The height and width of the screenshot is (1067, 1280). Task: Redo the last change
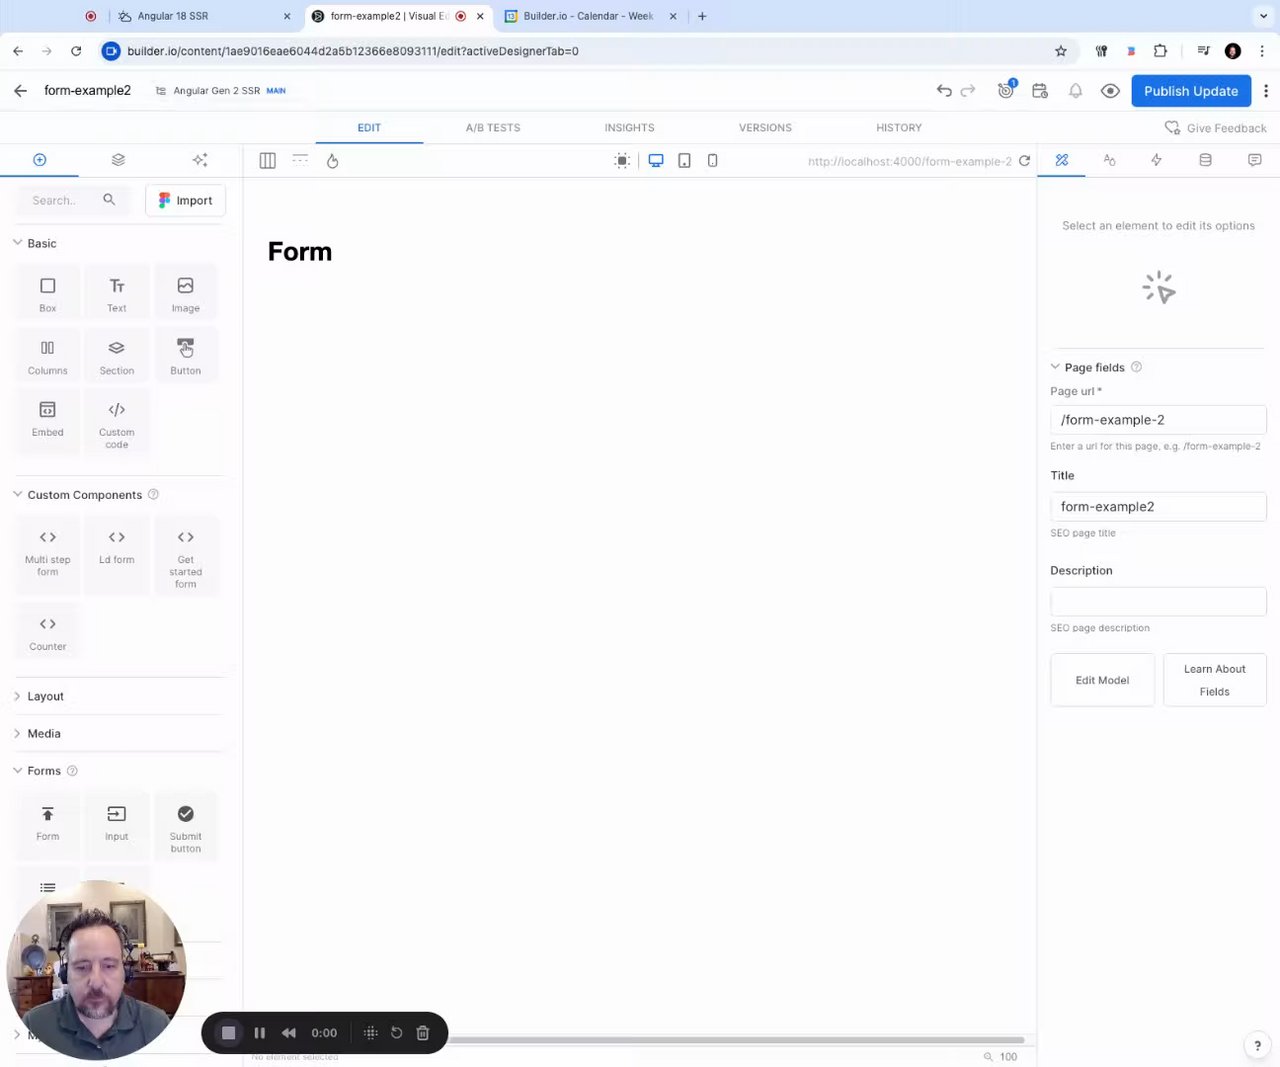pyautogui.click(x=968, y=90)
